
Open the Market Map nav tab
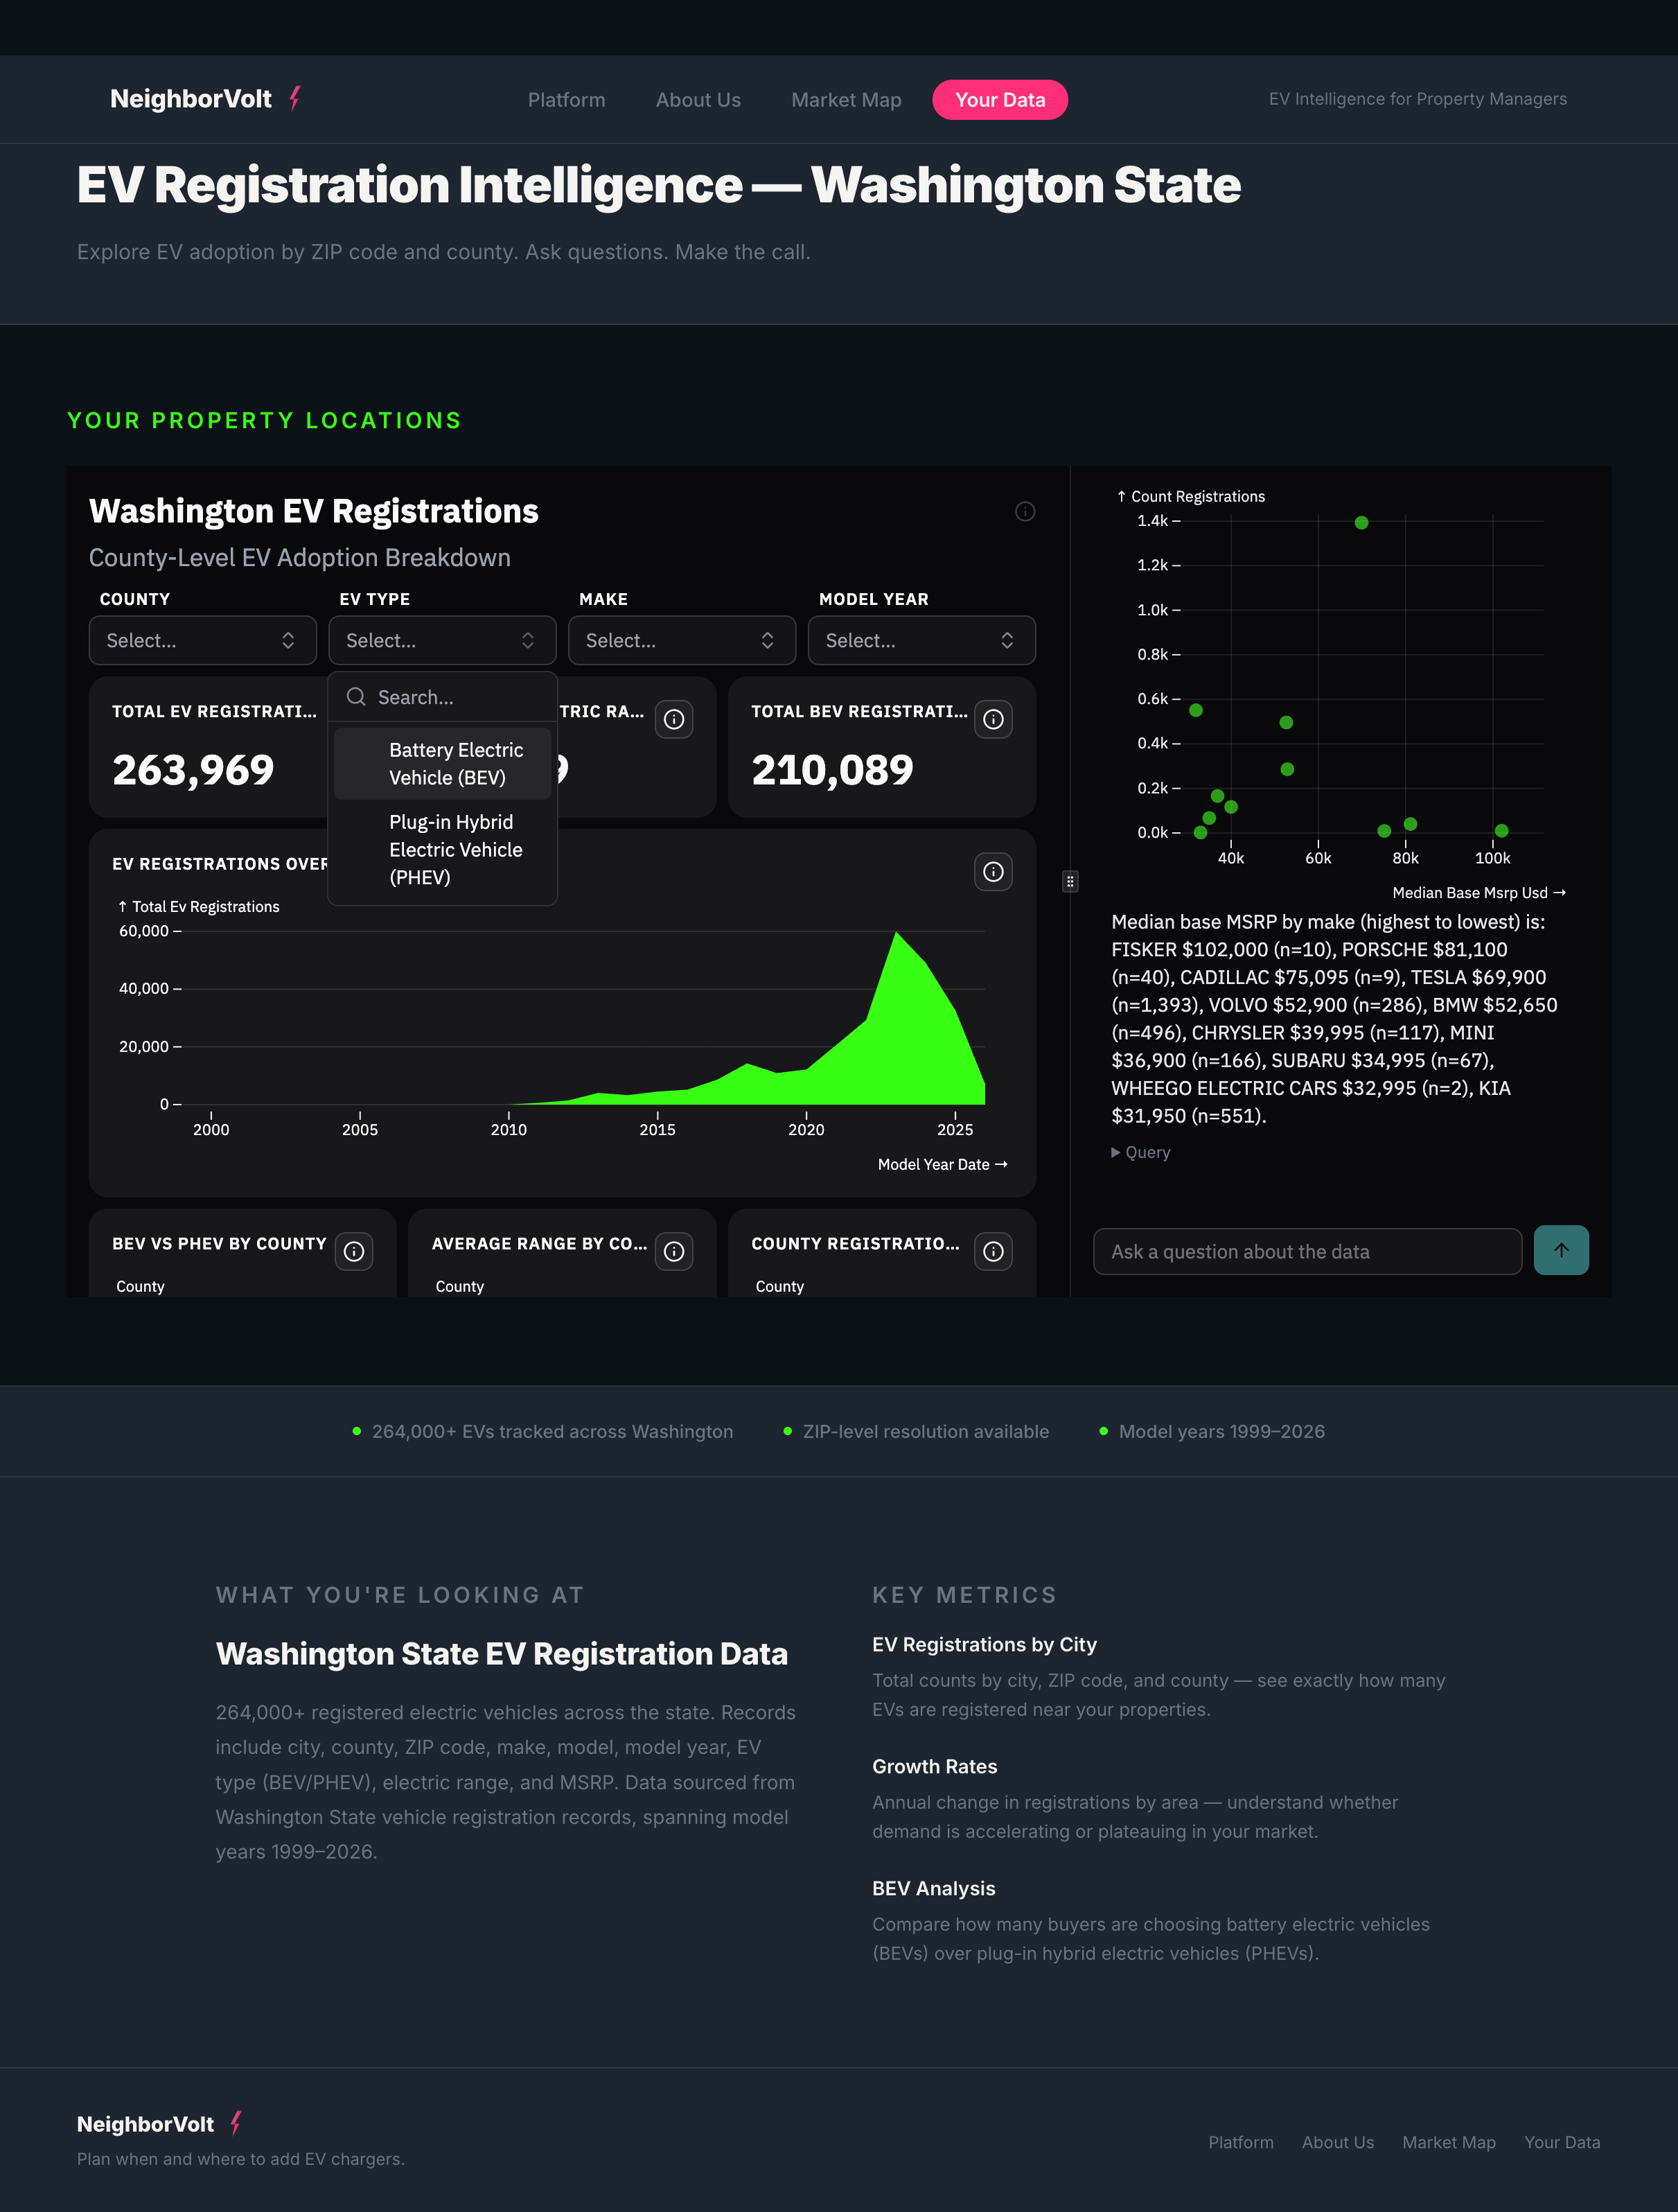(x=846, y=100)
